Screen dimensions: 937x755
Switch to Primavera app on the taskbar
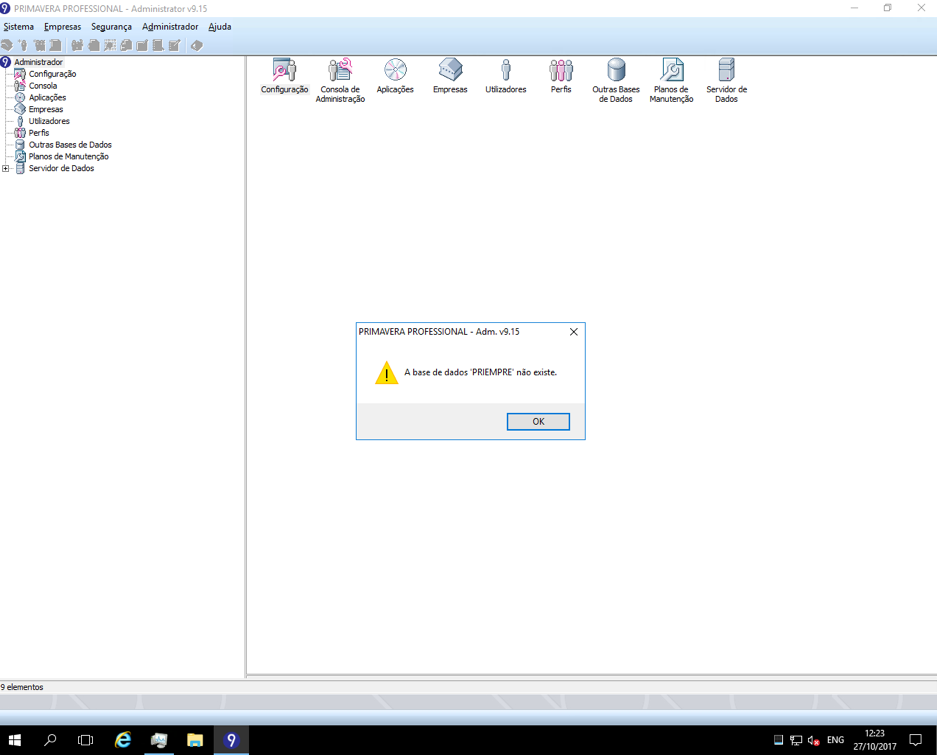pyautogui.click(x=231, y=740)
